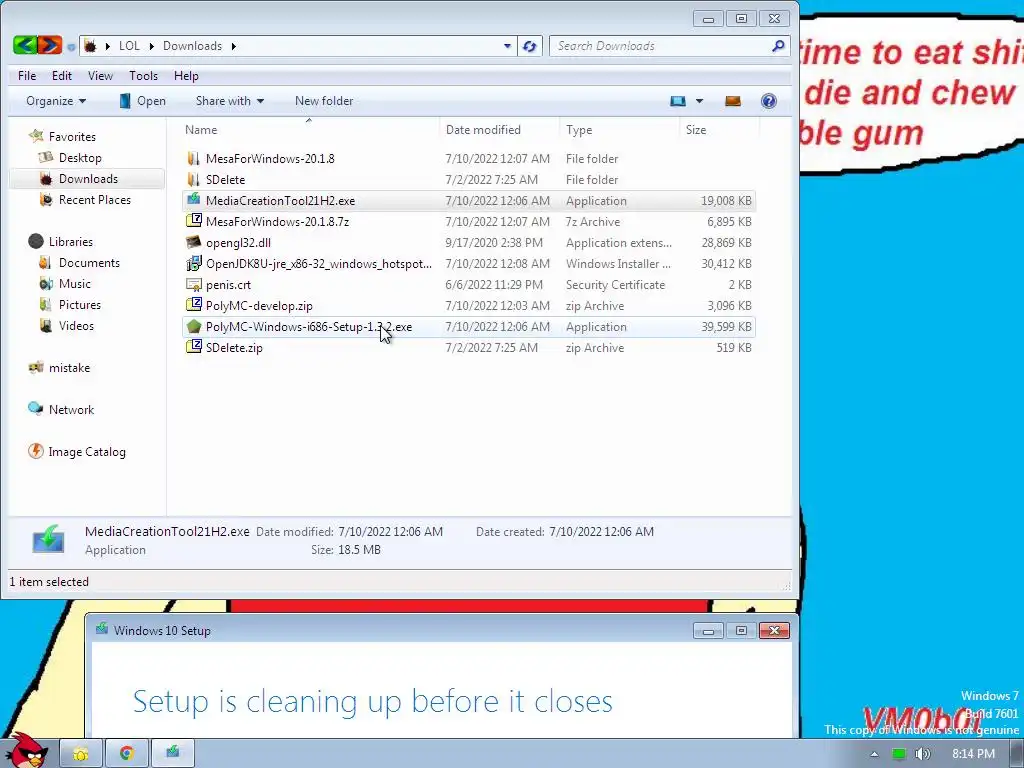Click the MesaForWindows-20.1.8 folder icon
1024x768 pixels.
193,159
